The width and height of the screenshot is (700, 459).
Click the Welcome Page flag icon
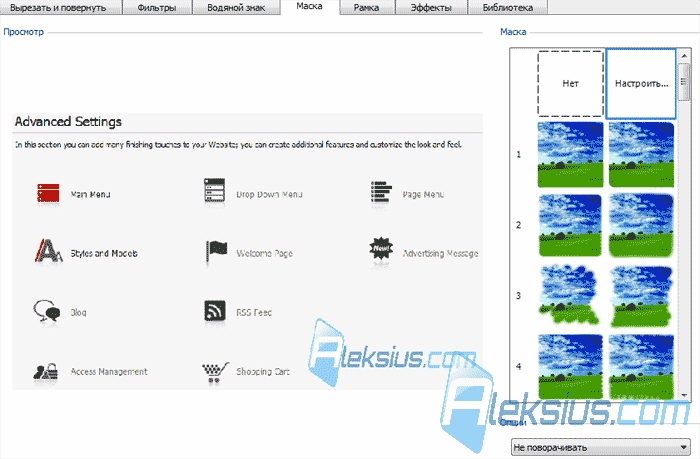click(217, 252)
